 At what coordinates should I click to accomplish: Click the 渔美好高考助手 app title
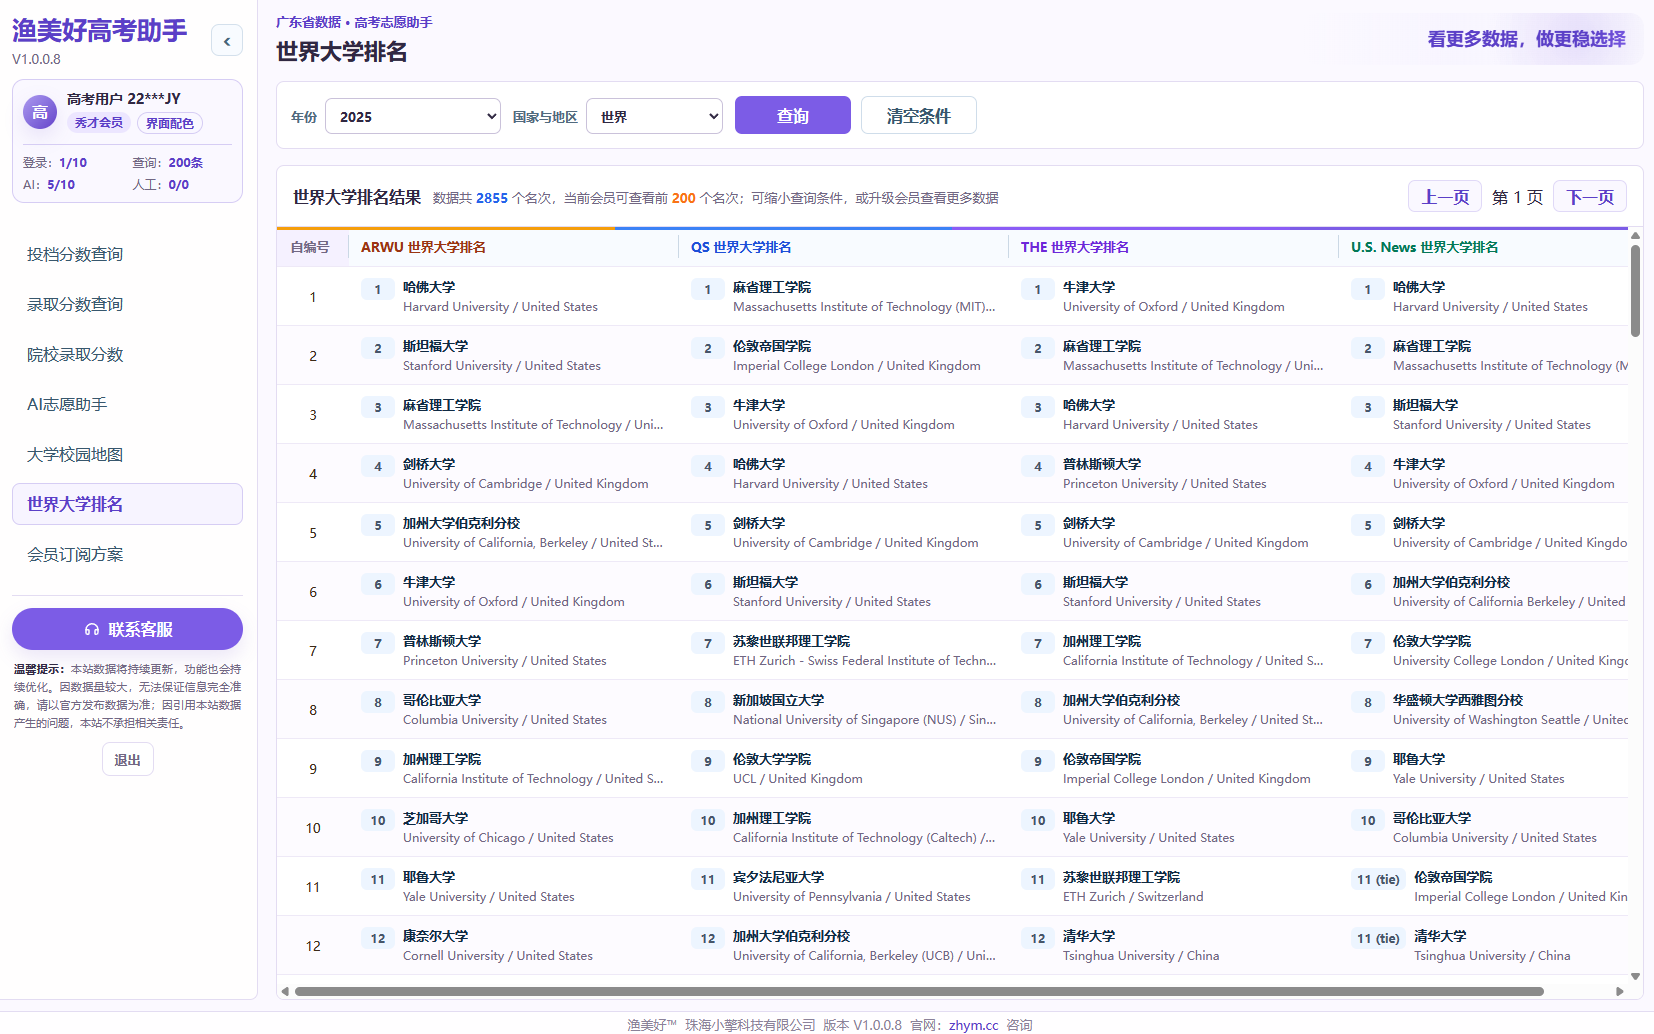[x=100, y=31]
